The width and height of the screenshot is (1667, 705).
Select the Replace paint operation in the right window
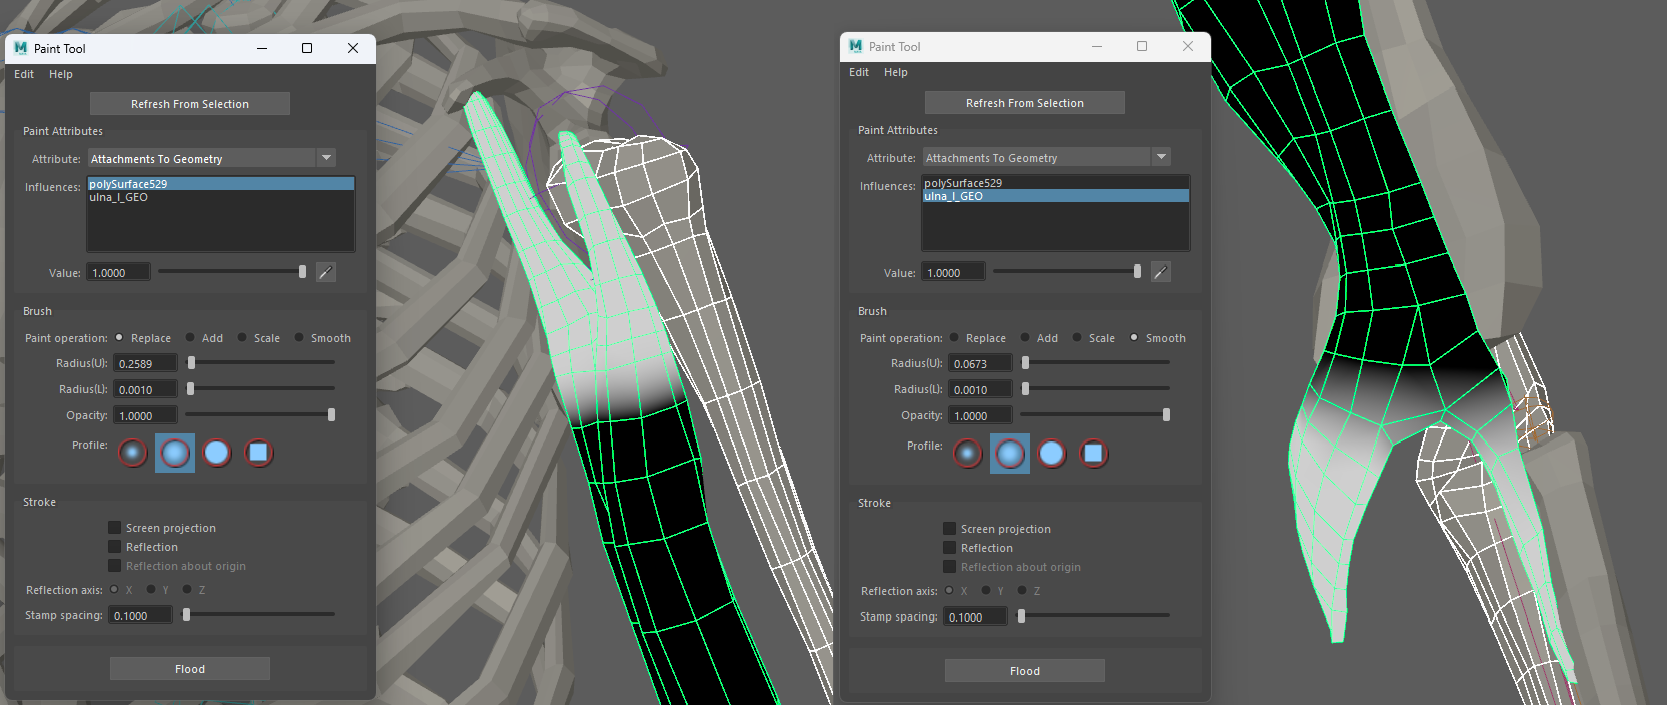[x=954, y=338]
